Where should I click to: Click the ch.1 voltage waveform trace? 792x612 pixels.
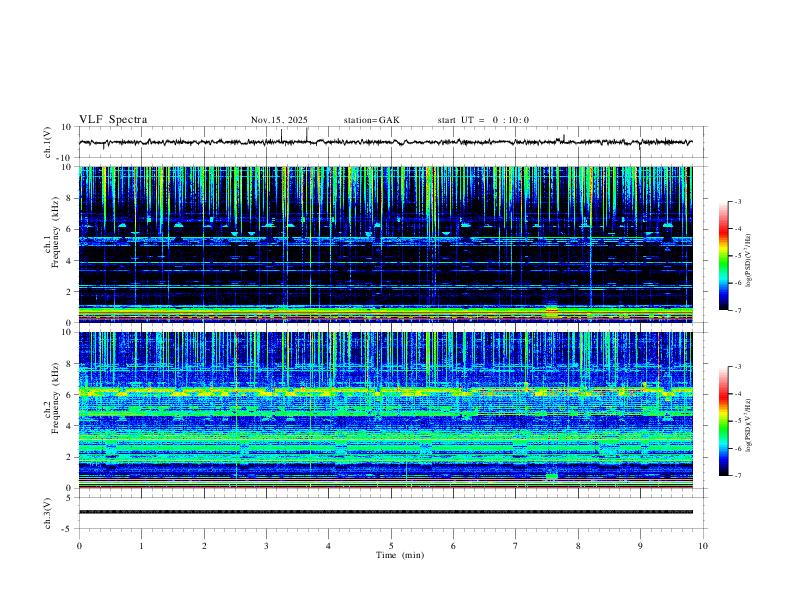[385, 142]
